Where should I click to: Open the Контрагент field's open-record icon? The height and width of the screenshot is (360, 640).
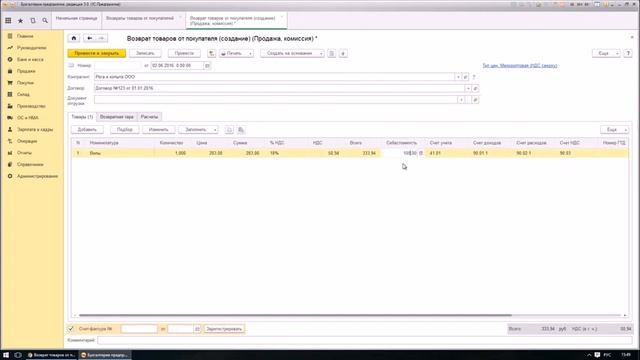[465, 77]
